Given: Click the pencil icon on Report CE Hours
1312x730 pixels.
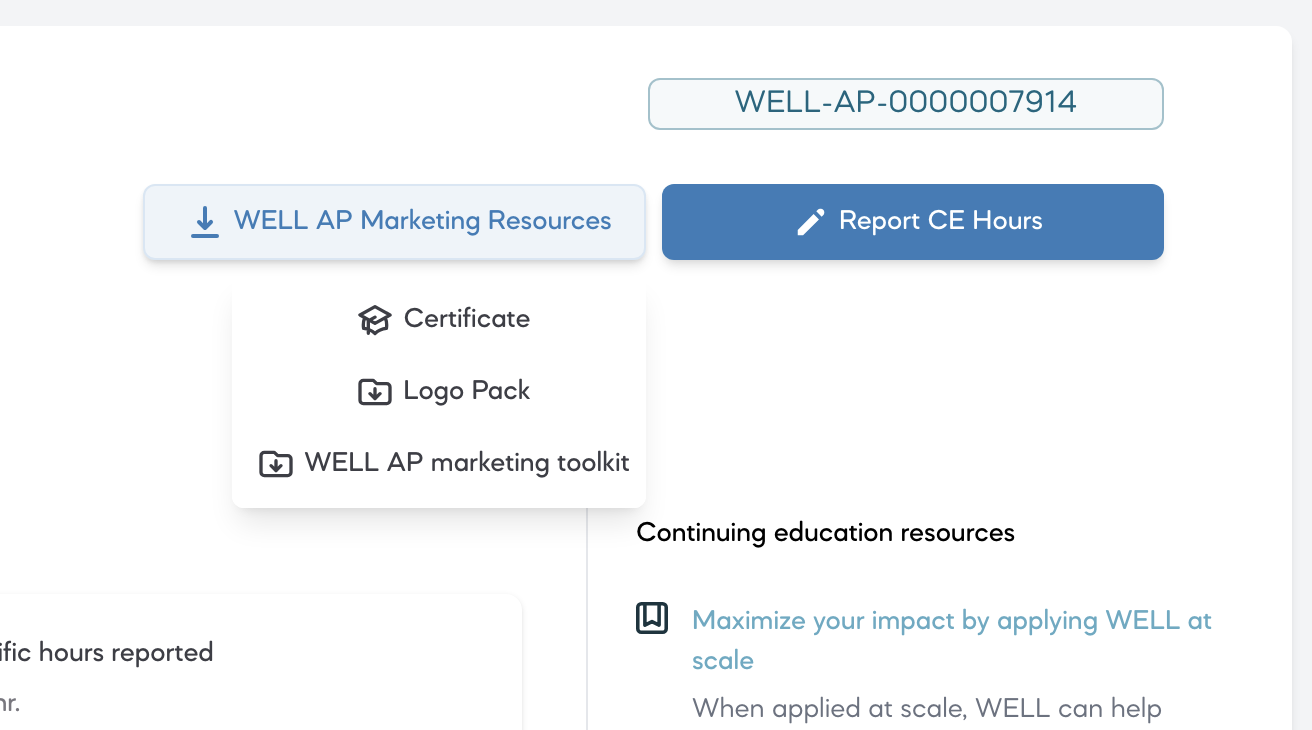Looking at the screenshot, I should [x=810, y=222].
